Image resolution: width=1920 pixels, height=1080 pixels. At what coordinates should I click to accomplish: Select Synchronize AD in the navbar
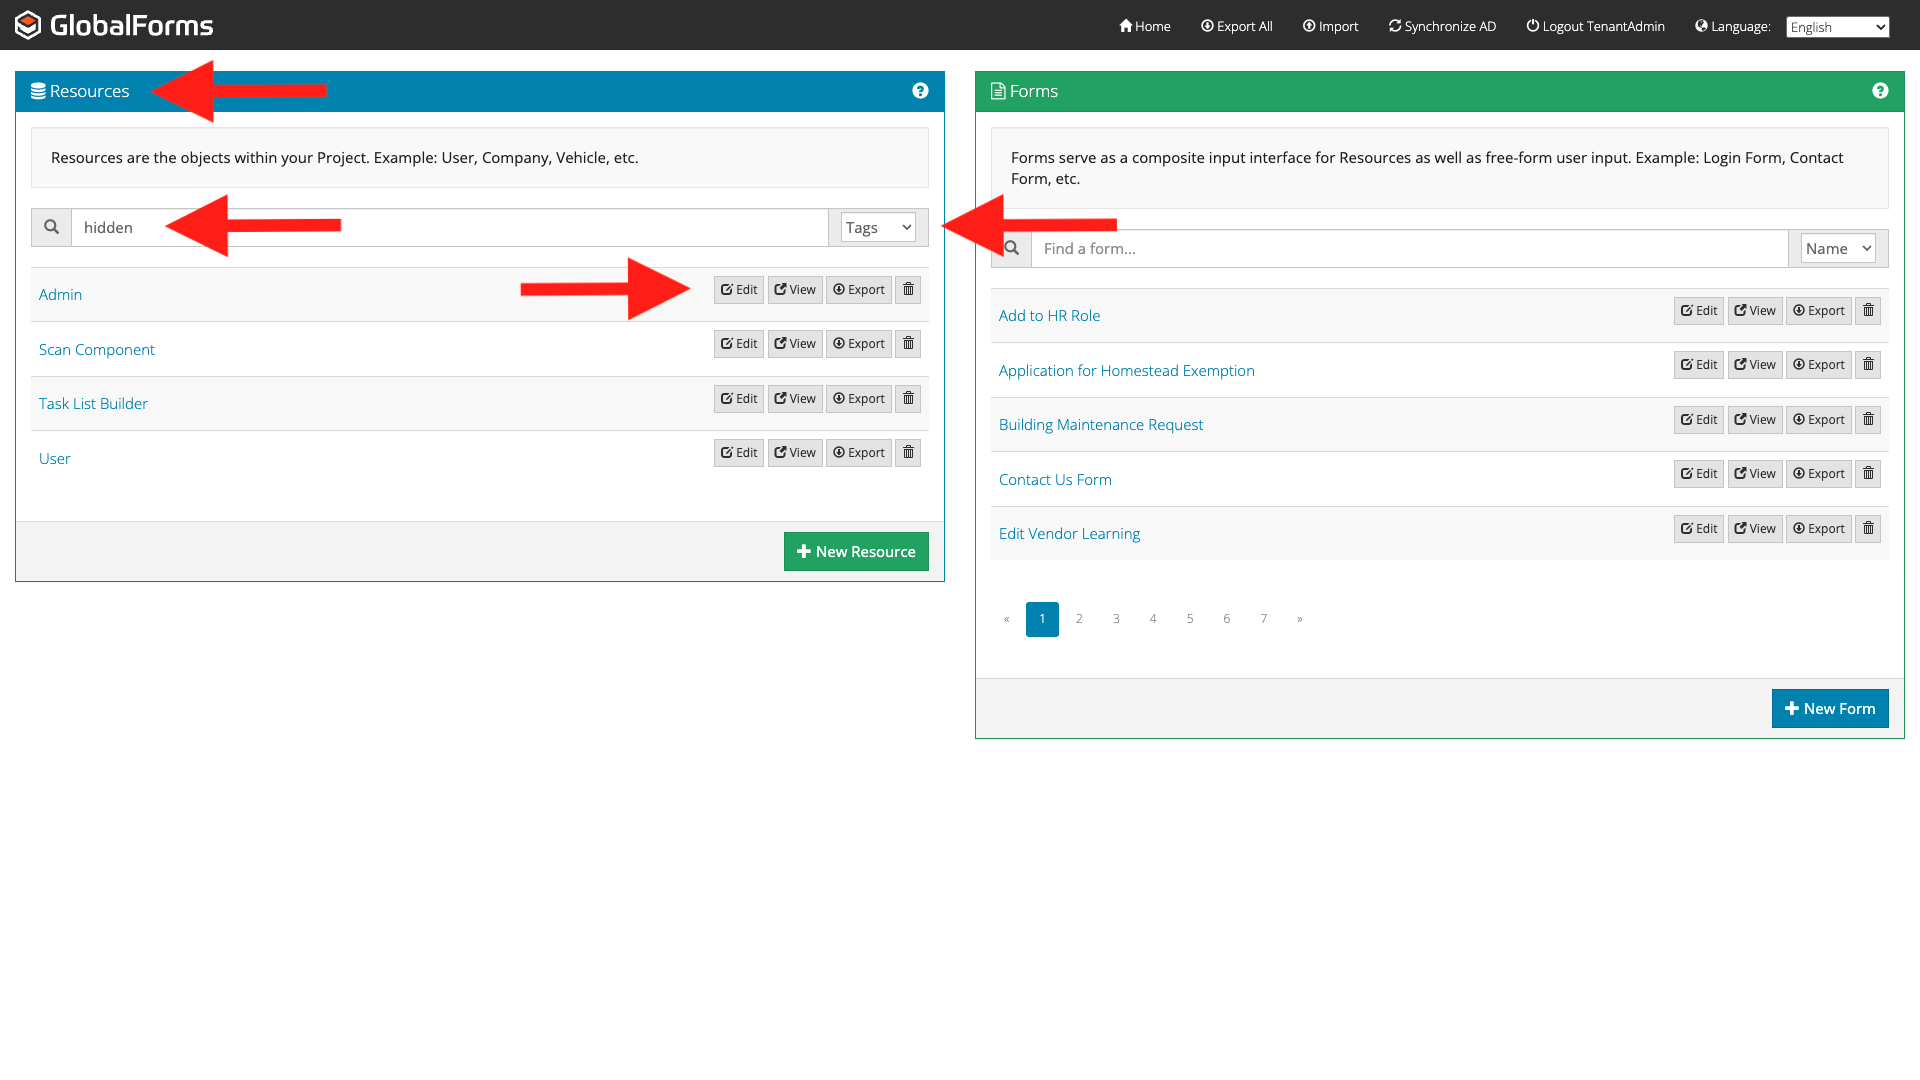(x=1442, y=26)
